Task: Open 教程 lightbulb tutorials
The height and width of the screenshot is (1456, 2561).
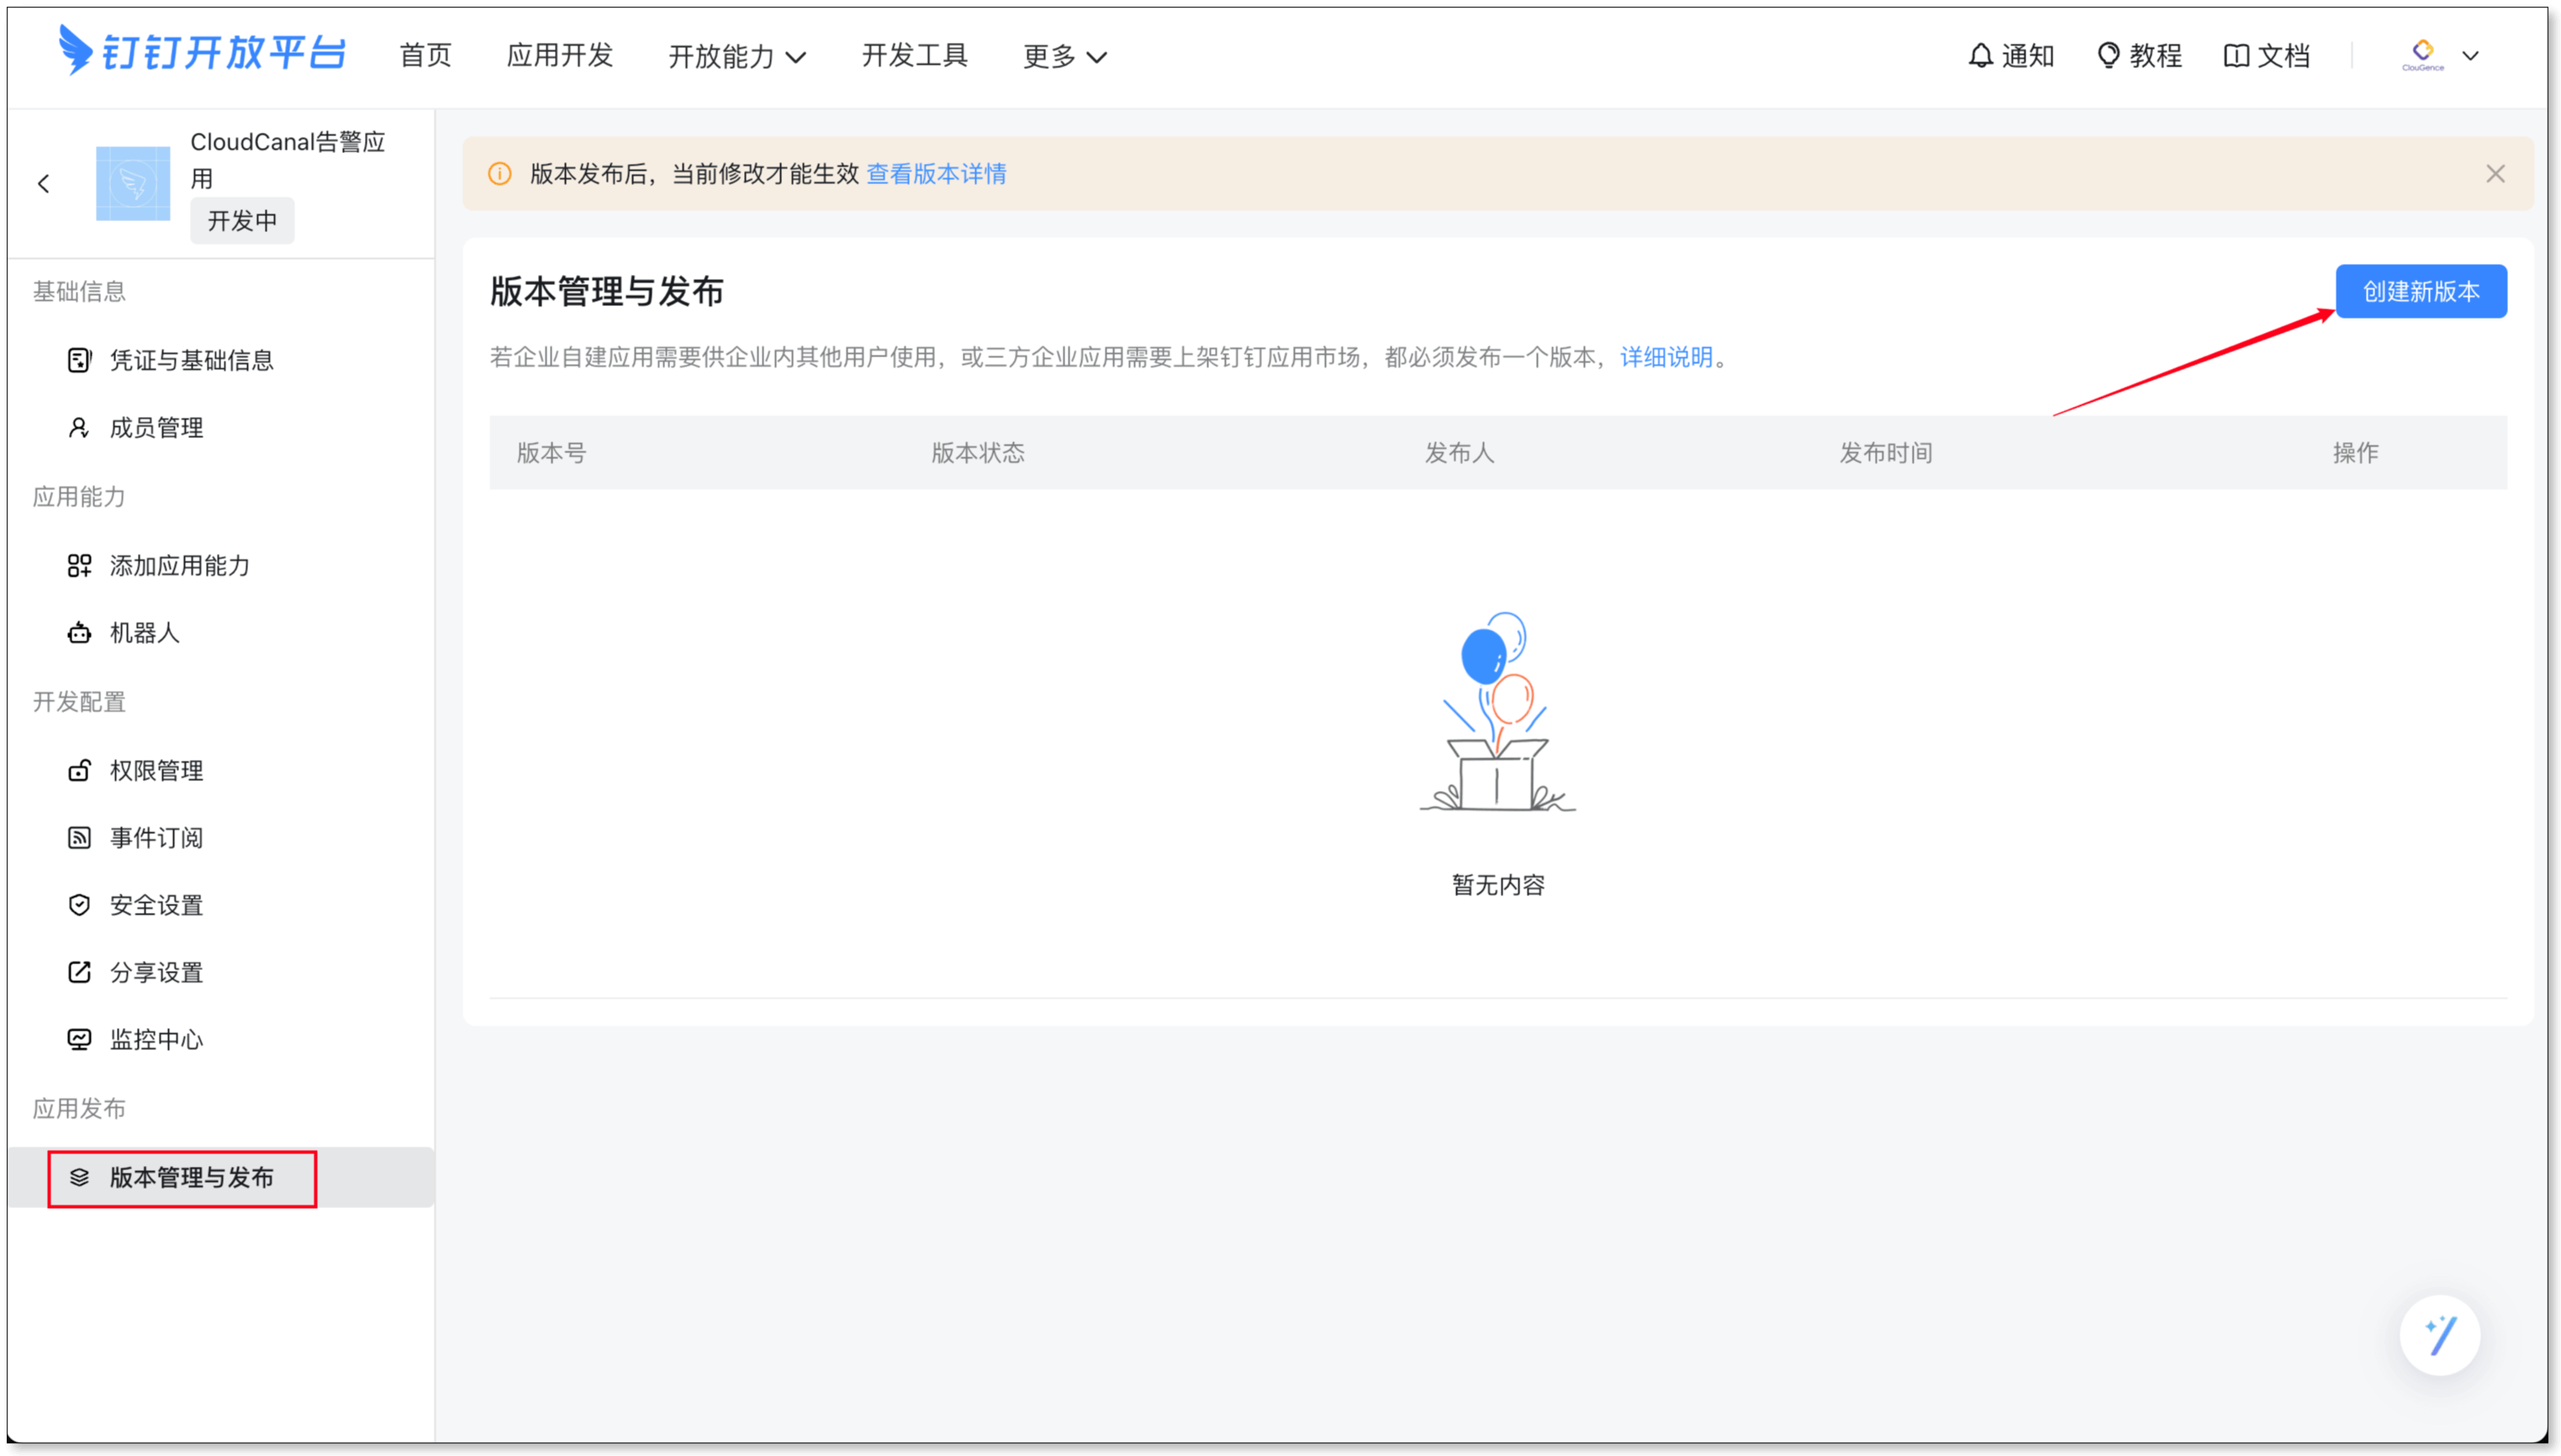Action: pos(2139,56)
